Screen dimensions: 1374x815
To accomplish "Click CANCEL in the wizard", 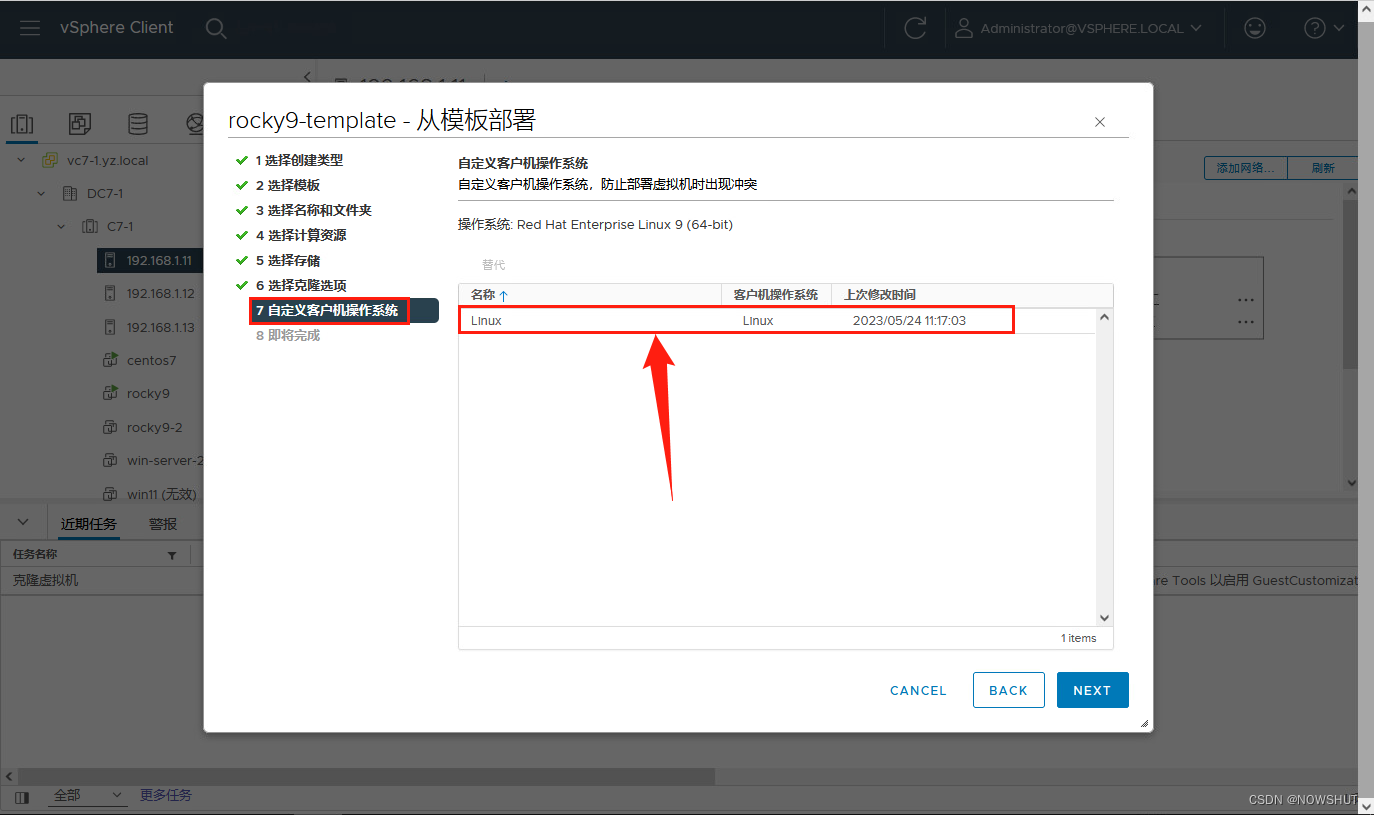I will [918, 690].
